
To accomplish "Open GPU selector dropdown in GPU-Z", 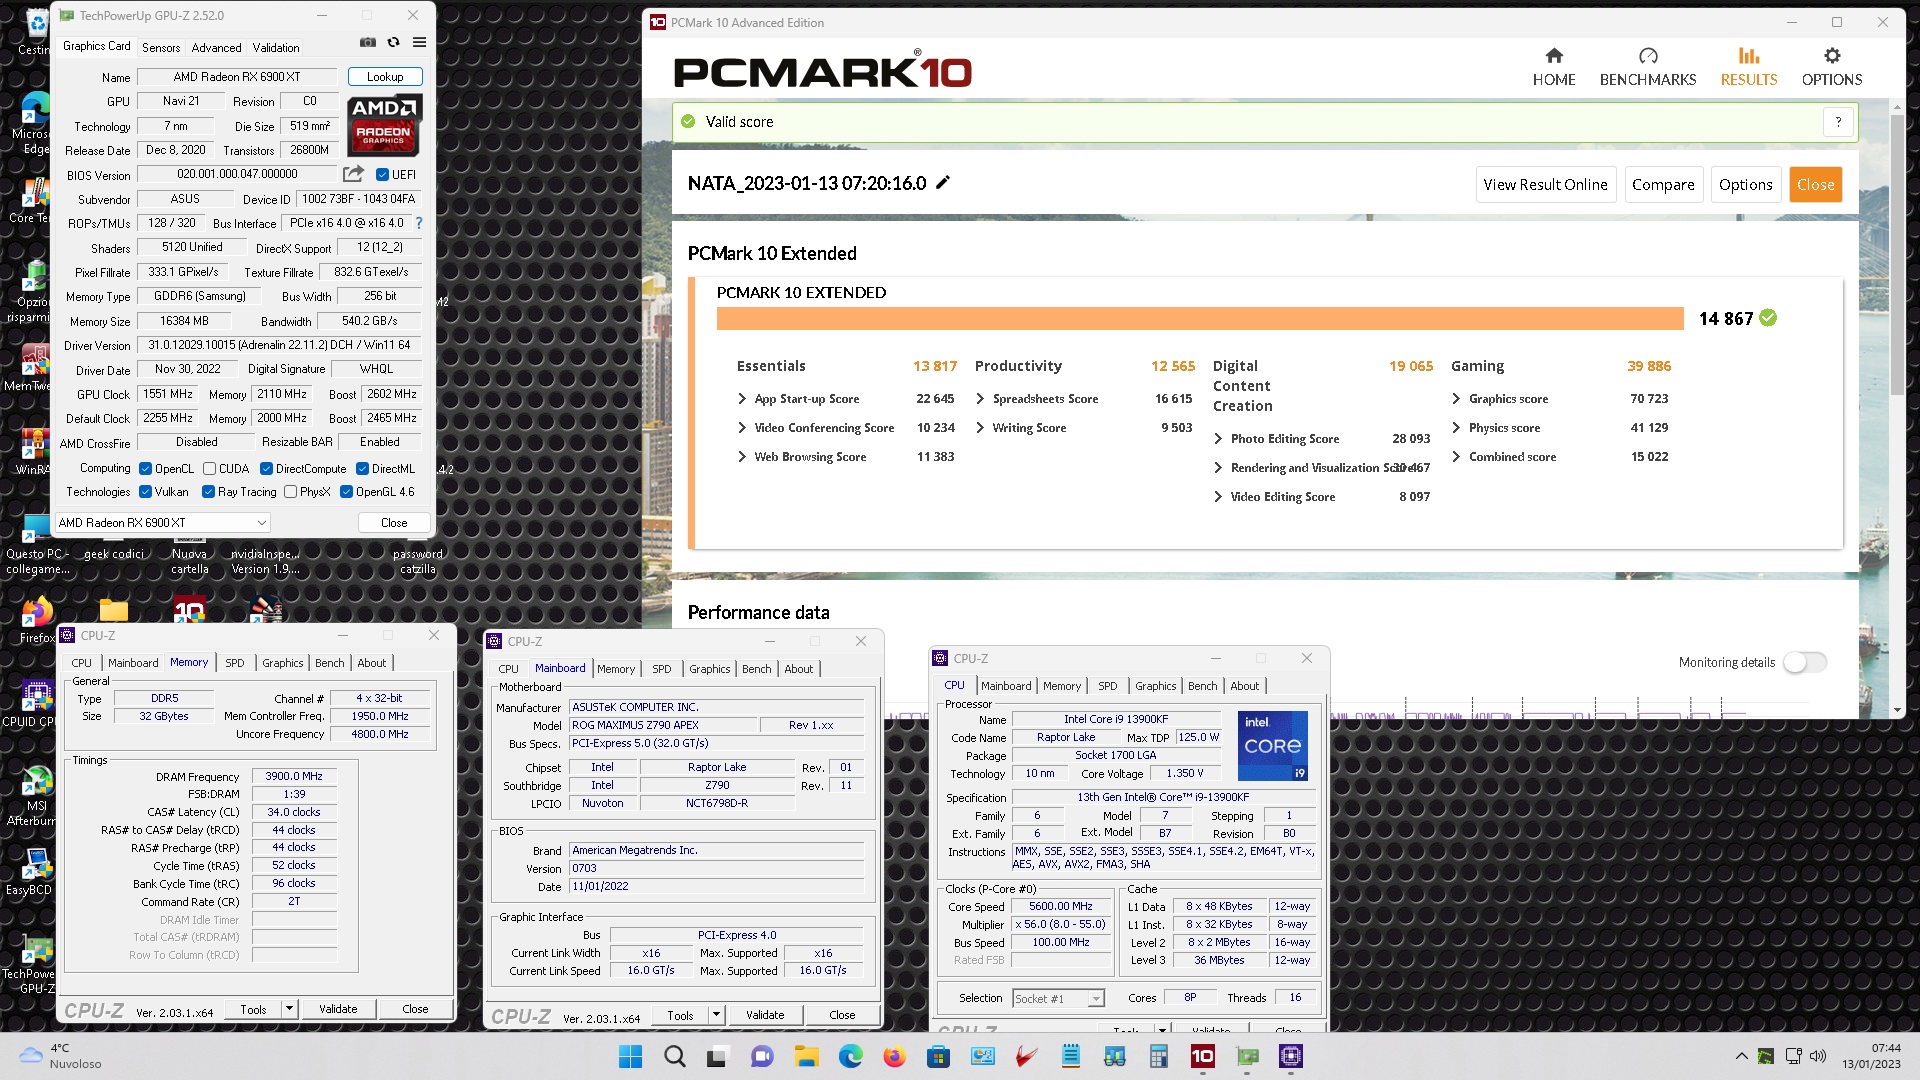I will (162, 522).
